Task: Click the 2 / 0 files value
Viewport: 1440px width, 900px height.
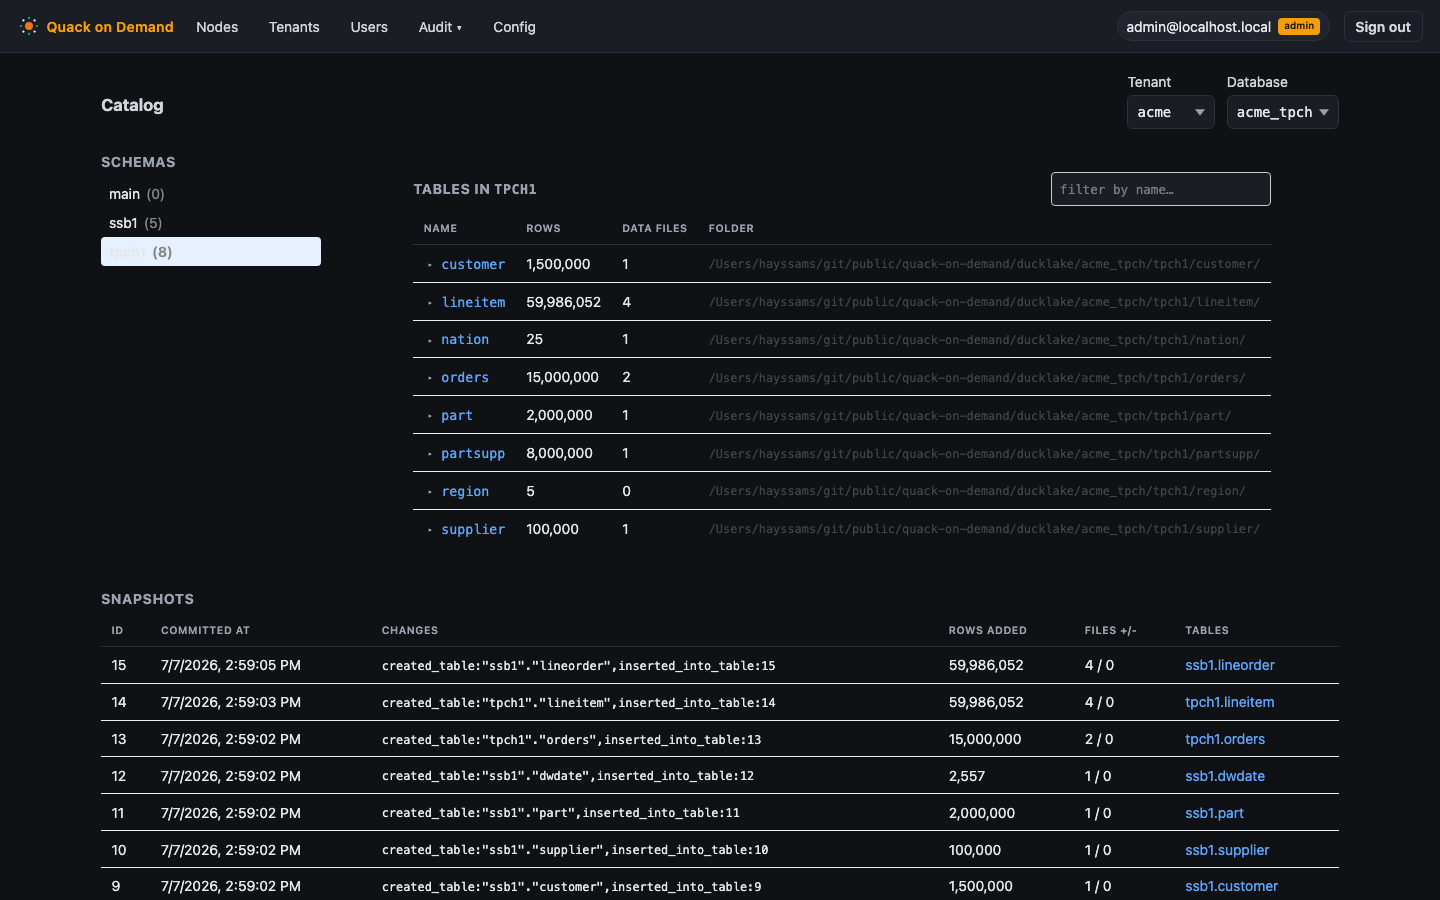Action: point(1098,739)
